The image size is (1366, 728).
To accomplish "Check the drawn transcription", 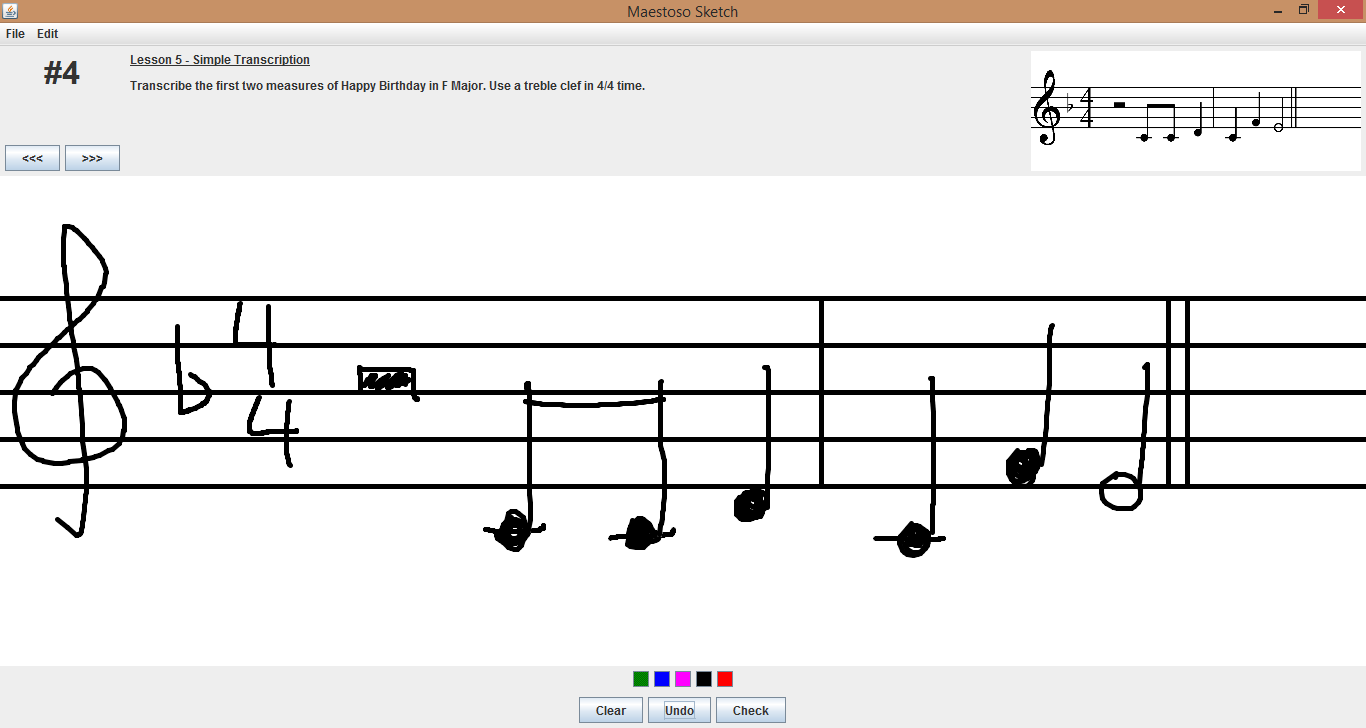I will click(751, 710).
